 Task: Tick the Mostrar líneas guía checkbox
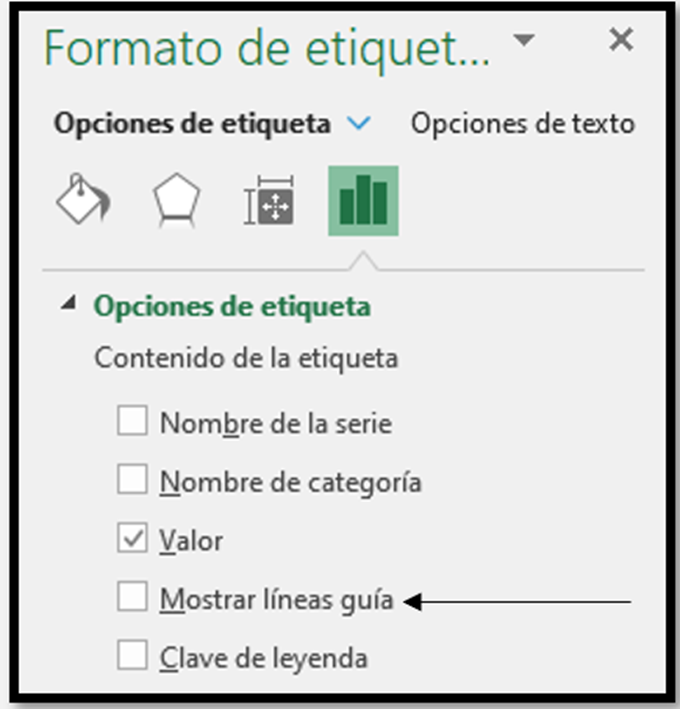click(132, 596)
